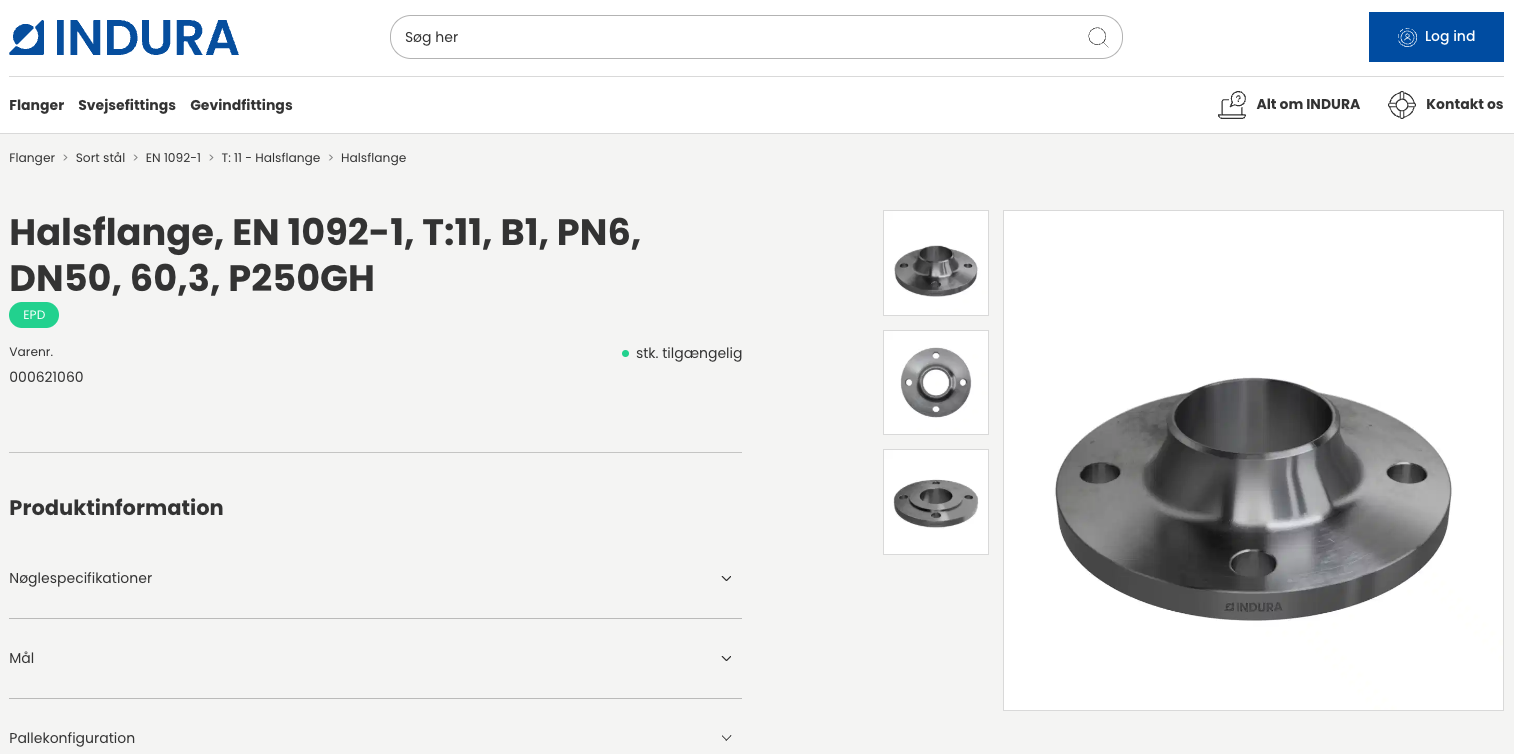Navigate to T: 11 - Halsflange breadcrumb
Screen dimensions: 1514x754
[x=270, y=158]
